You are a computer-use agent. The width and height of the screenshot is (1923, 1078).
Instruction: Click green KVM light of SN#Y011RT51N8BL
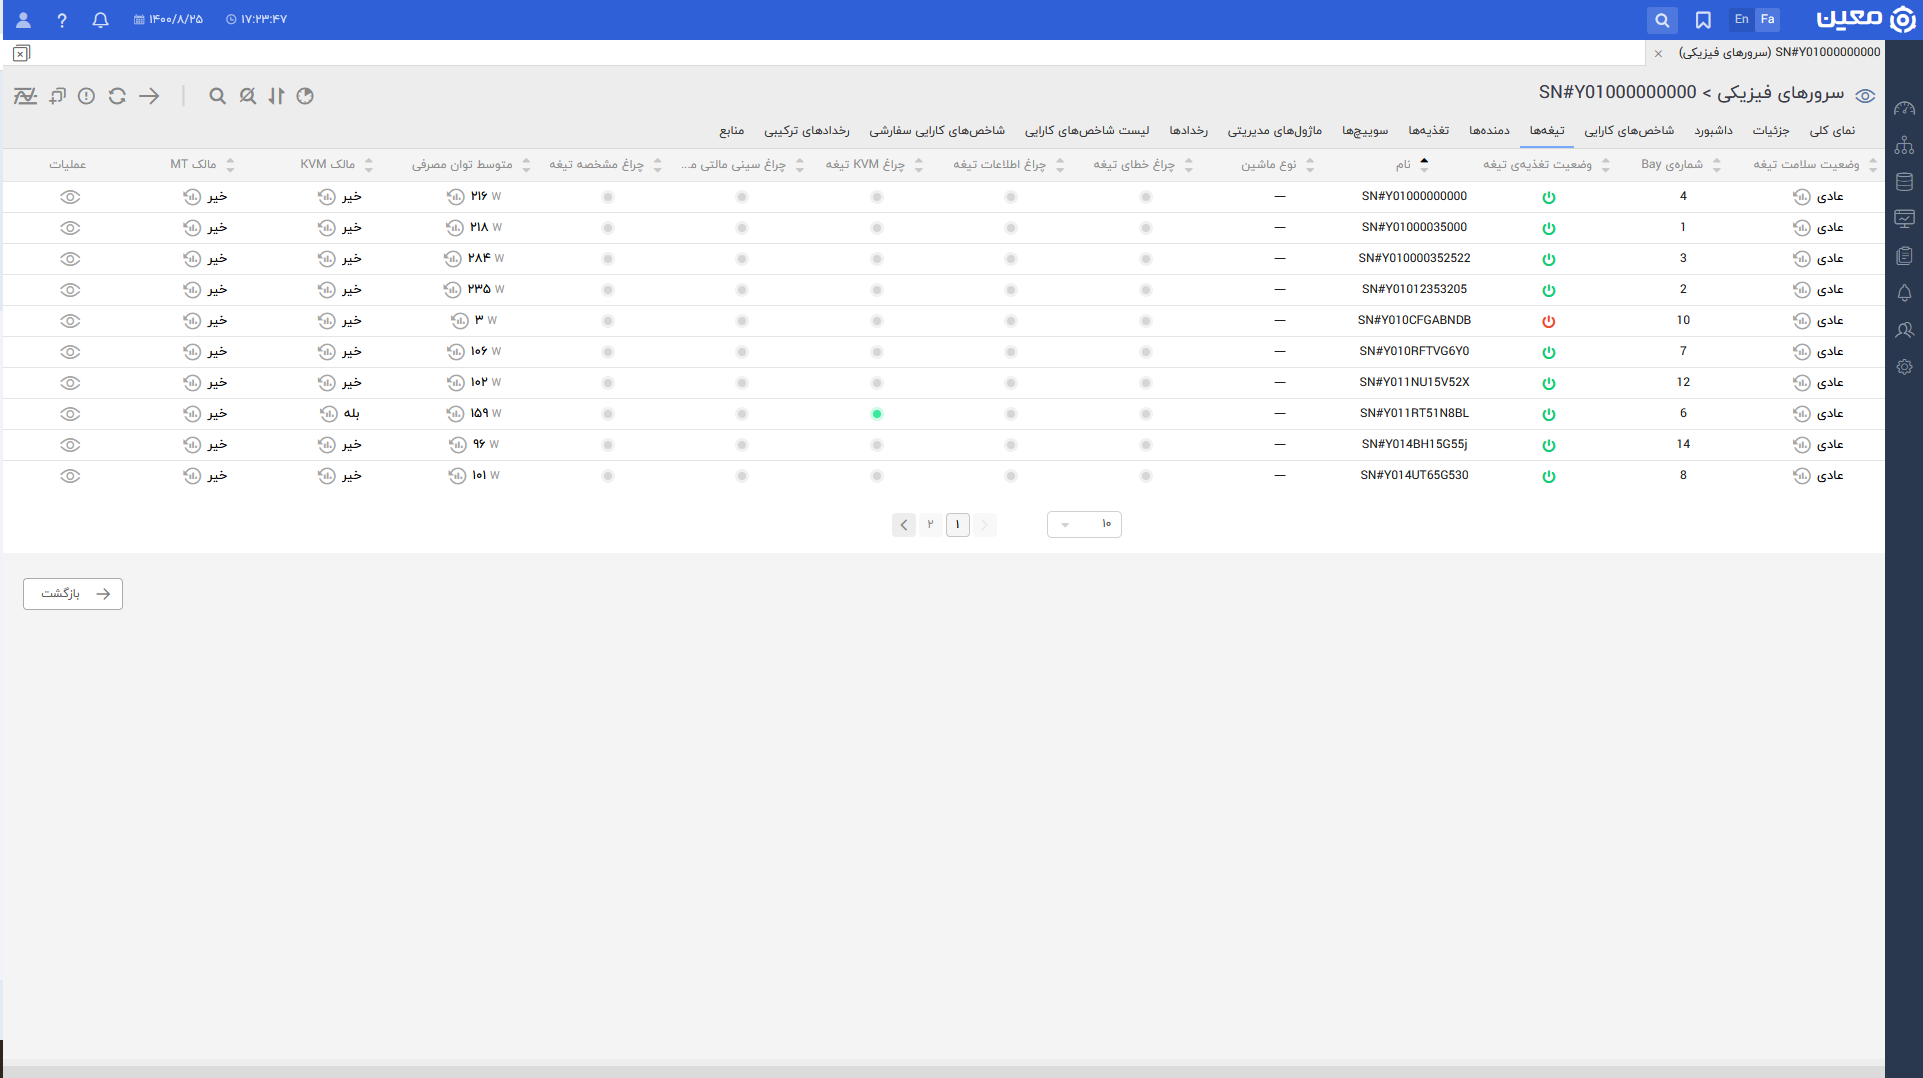pos(876,414)
